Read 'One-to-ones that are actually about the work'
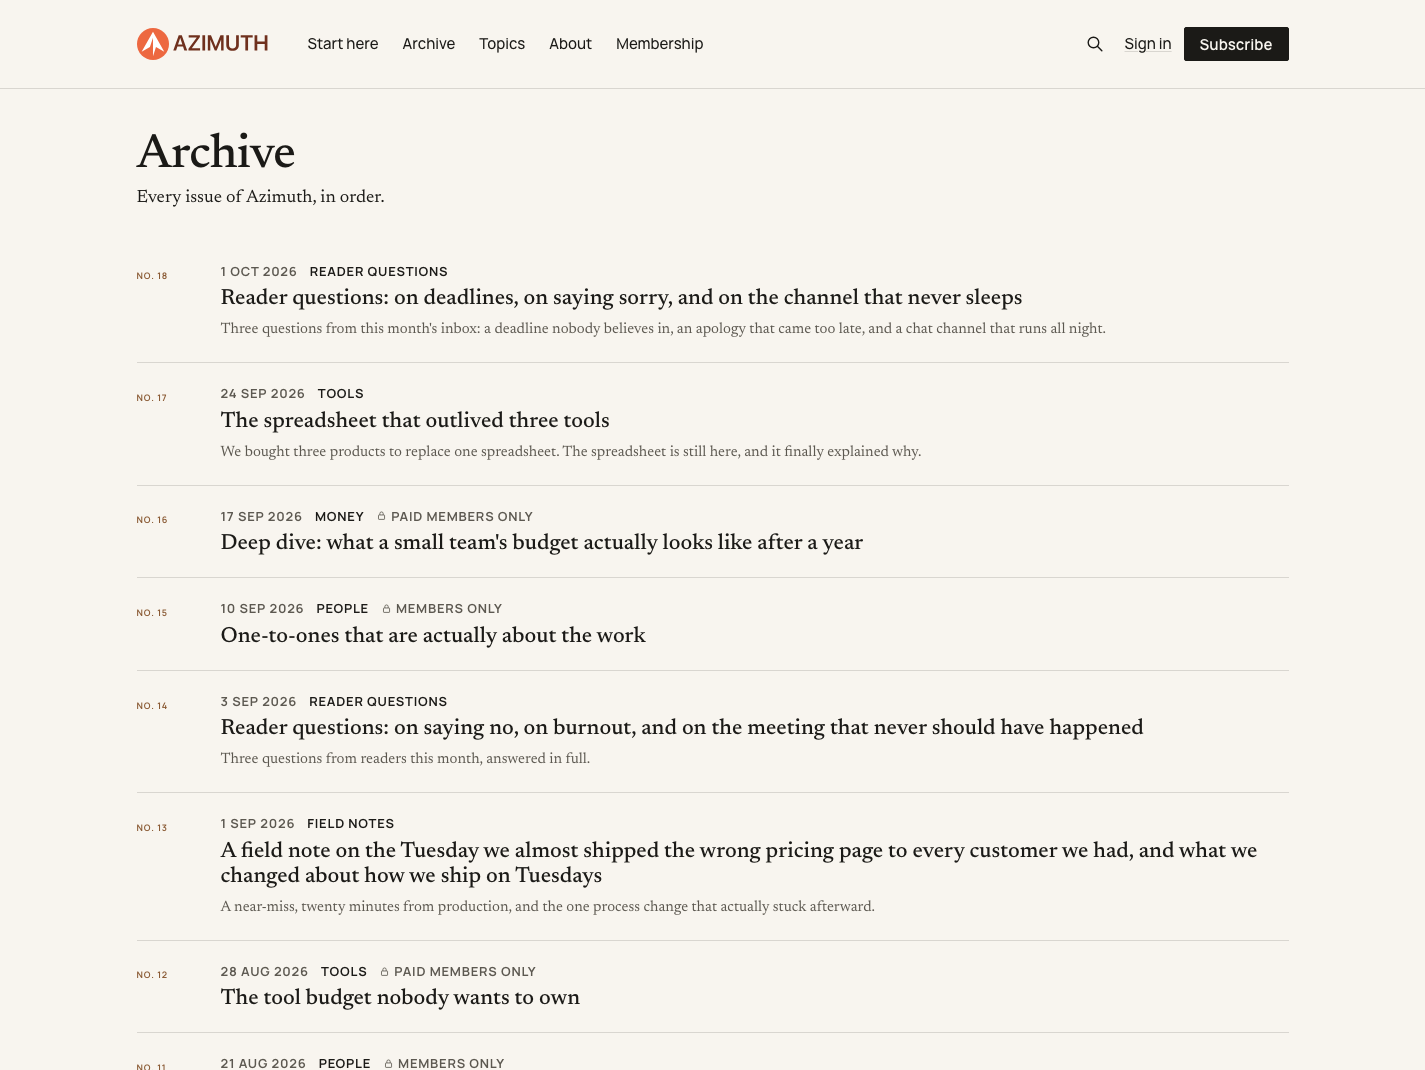 point(433,635)
